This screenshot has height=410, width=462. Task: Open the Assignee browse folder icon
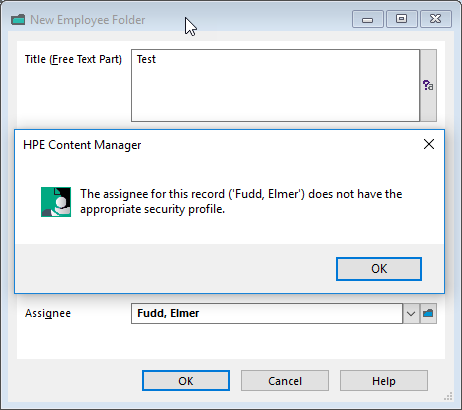point(428,313)
